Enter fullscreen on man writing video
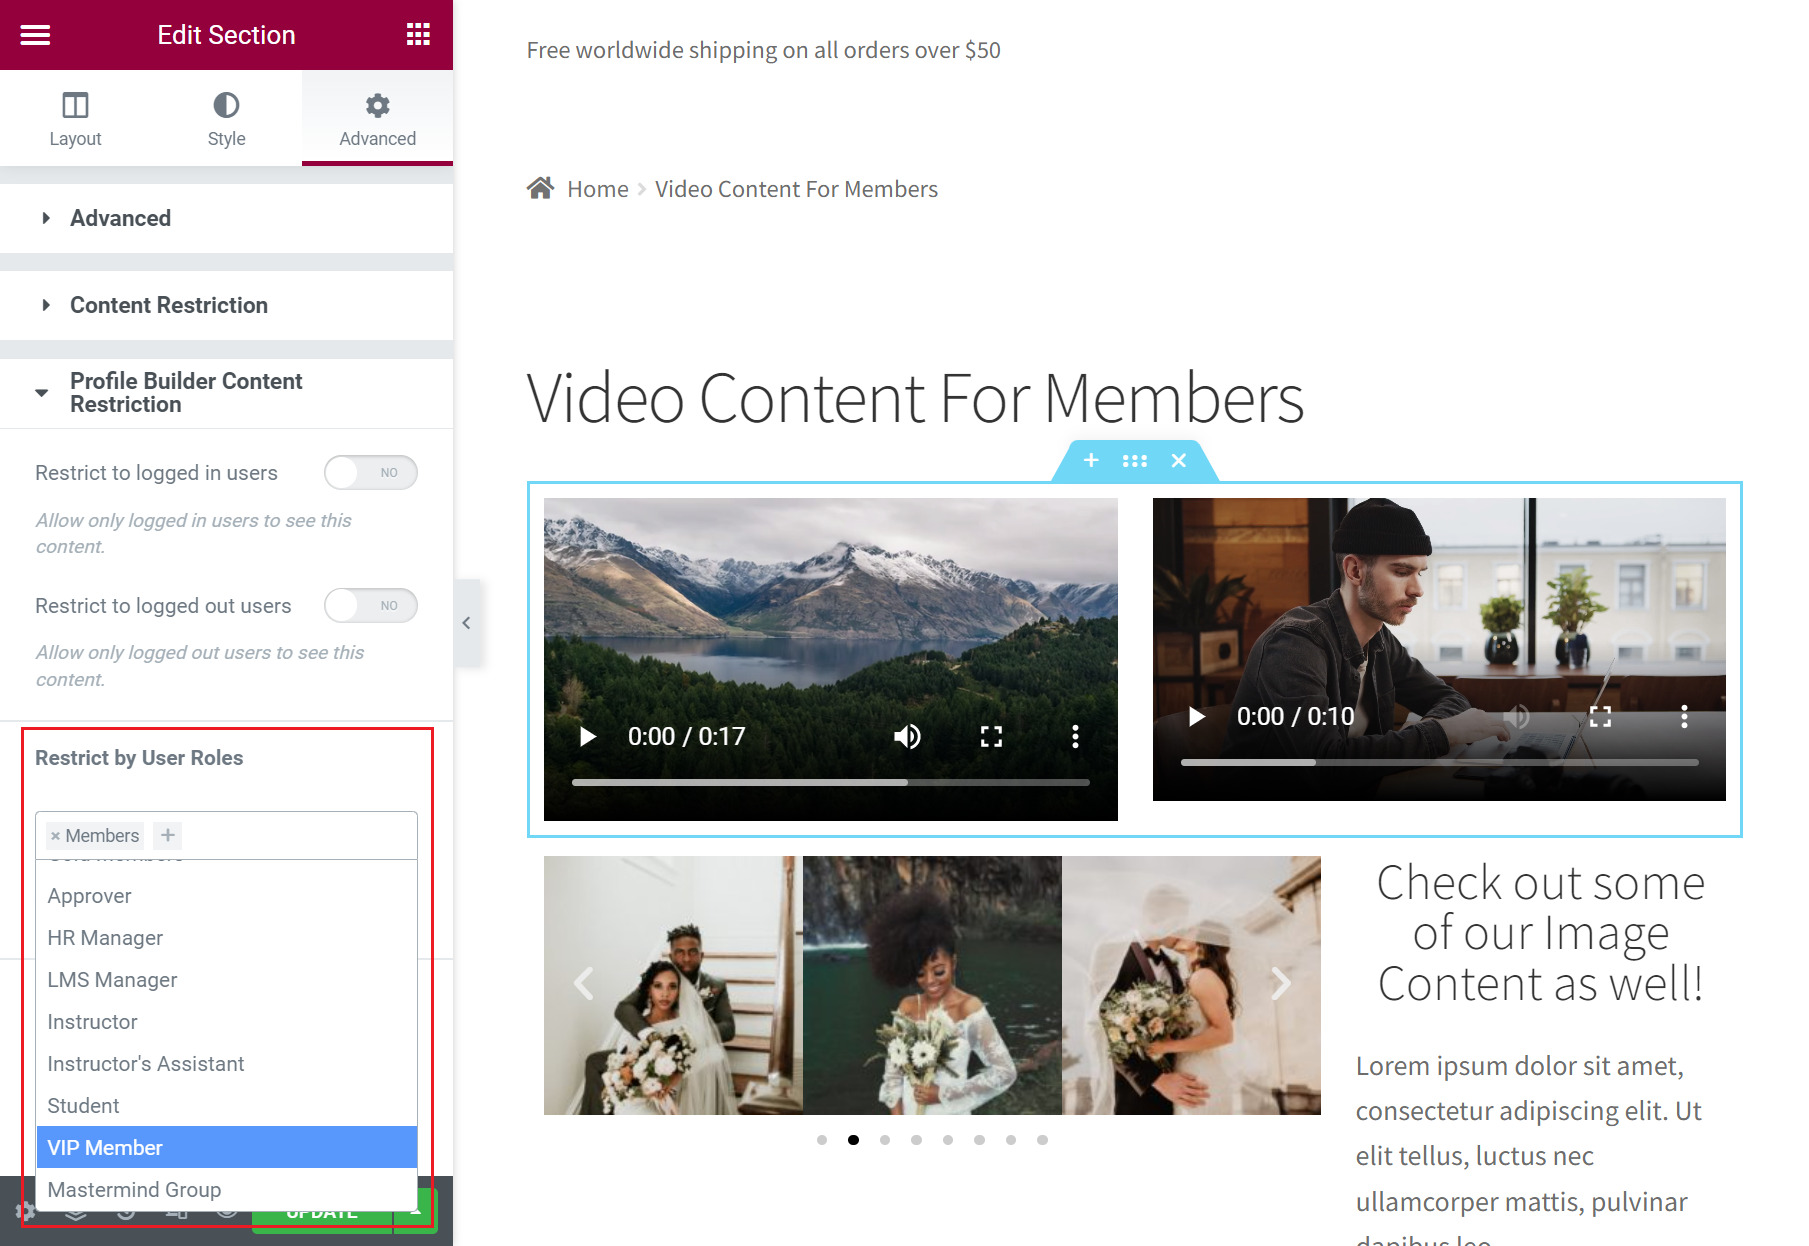This screenshot has width=1809, height=1246. 1600,717
